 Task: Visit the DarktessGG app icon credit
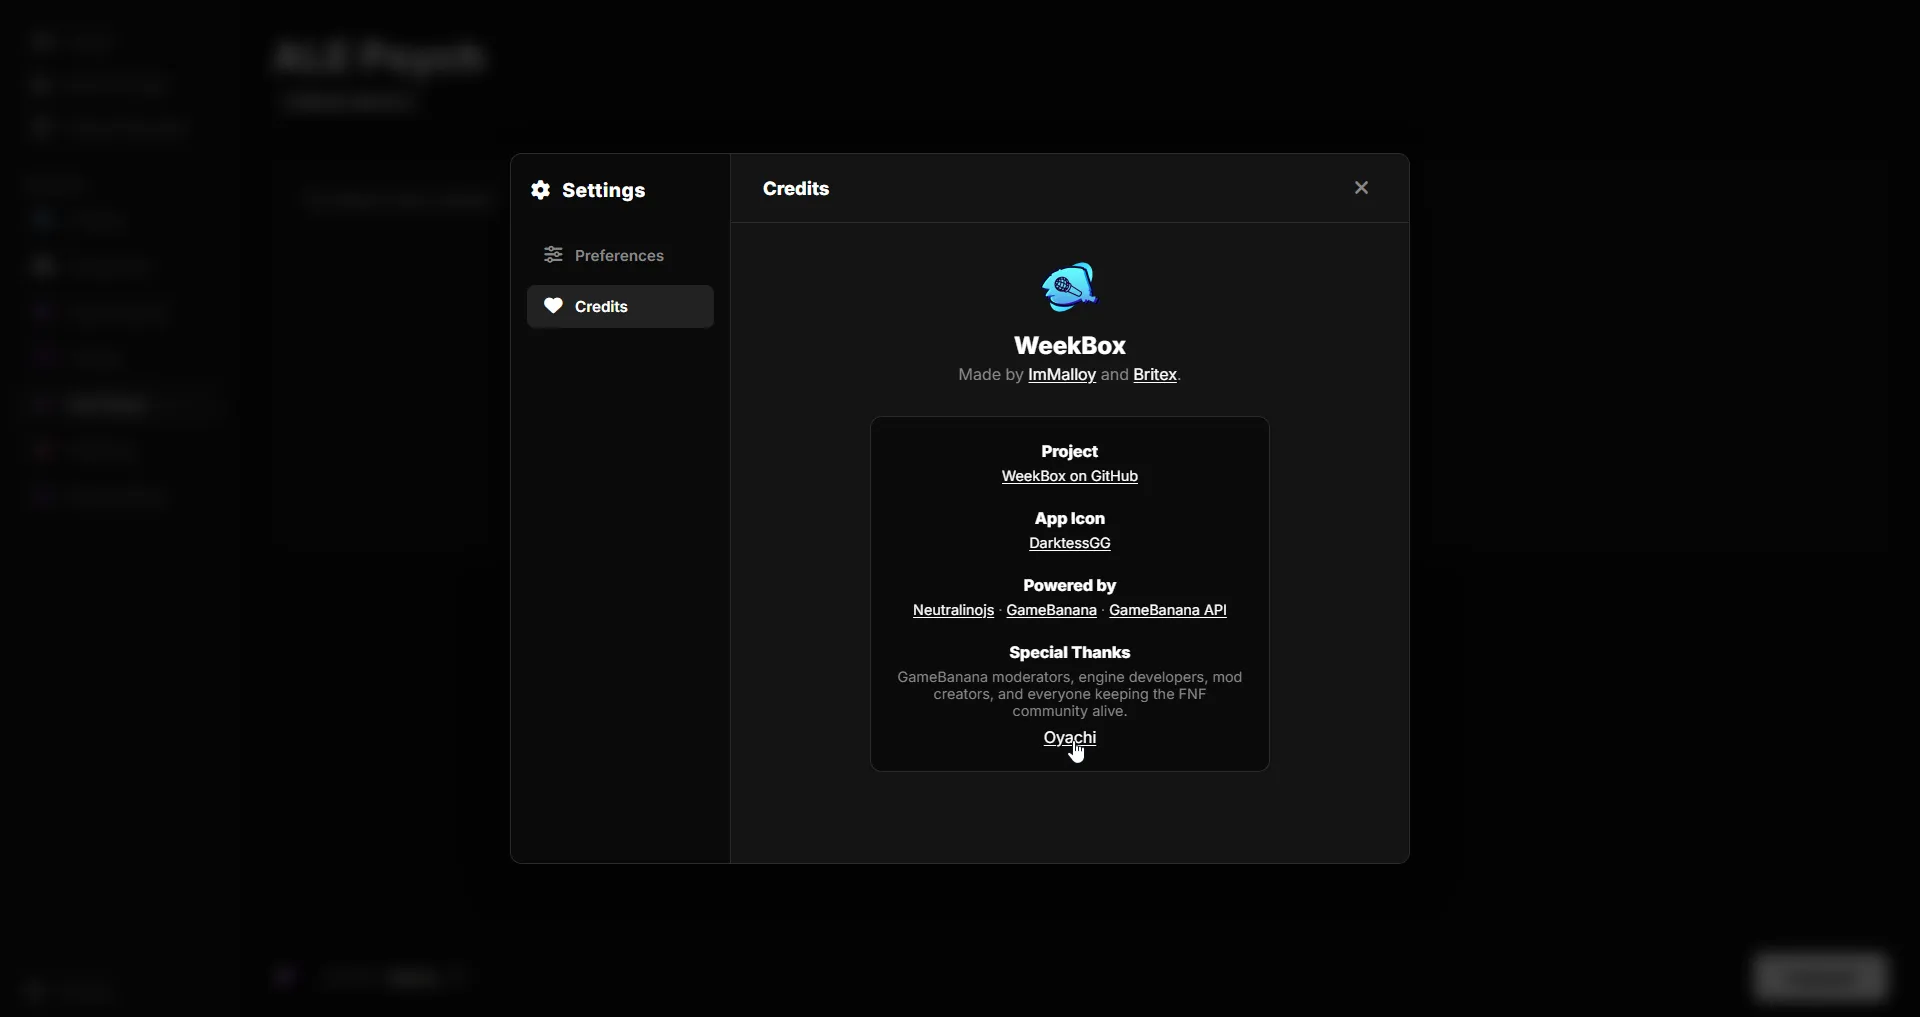(1070, 544)
